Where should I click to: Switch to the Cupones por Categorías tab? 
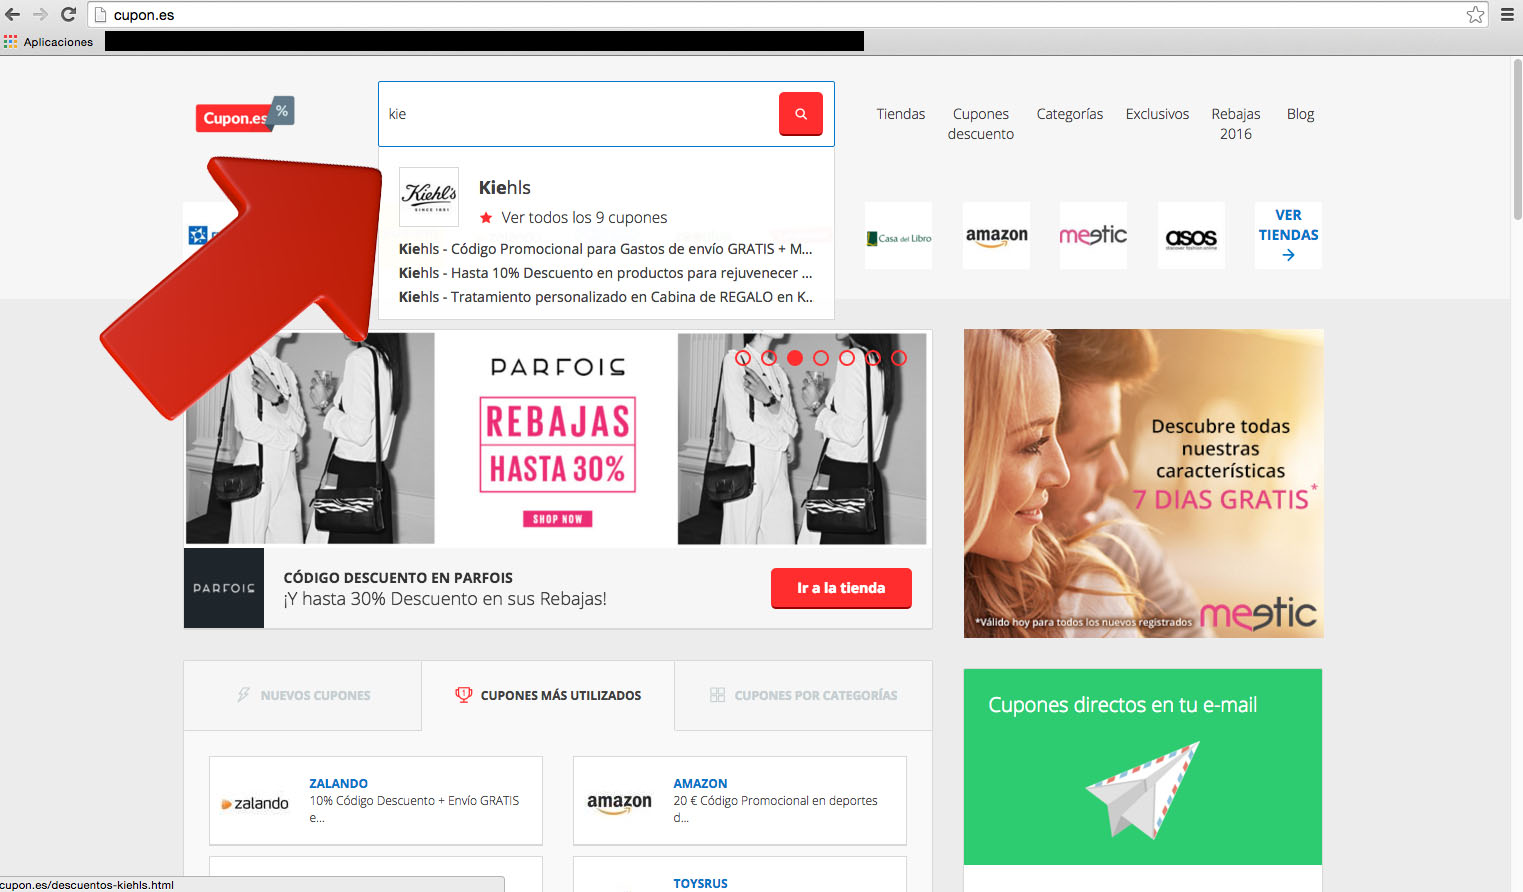[x=804, y=695]
